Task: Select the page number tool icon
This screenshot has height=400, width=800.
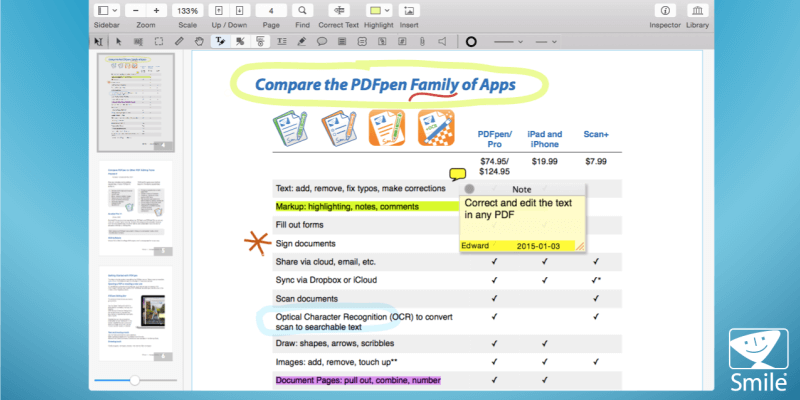Action: click(402, 42)
